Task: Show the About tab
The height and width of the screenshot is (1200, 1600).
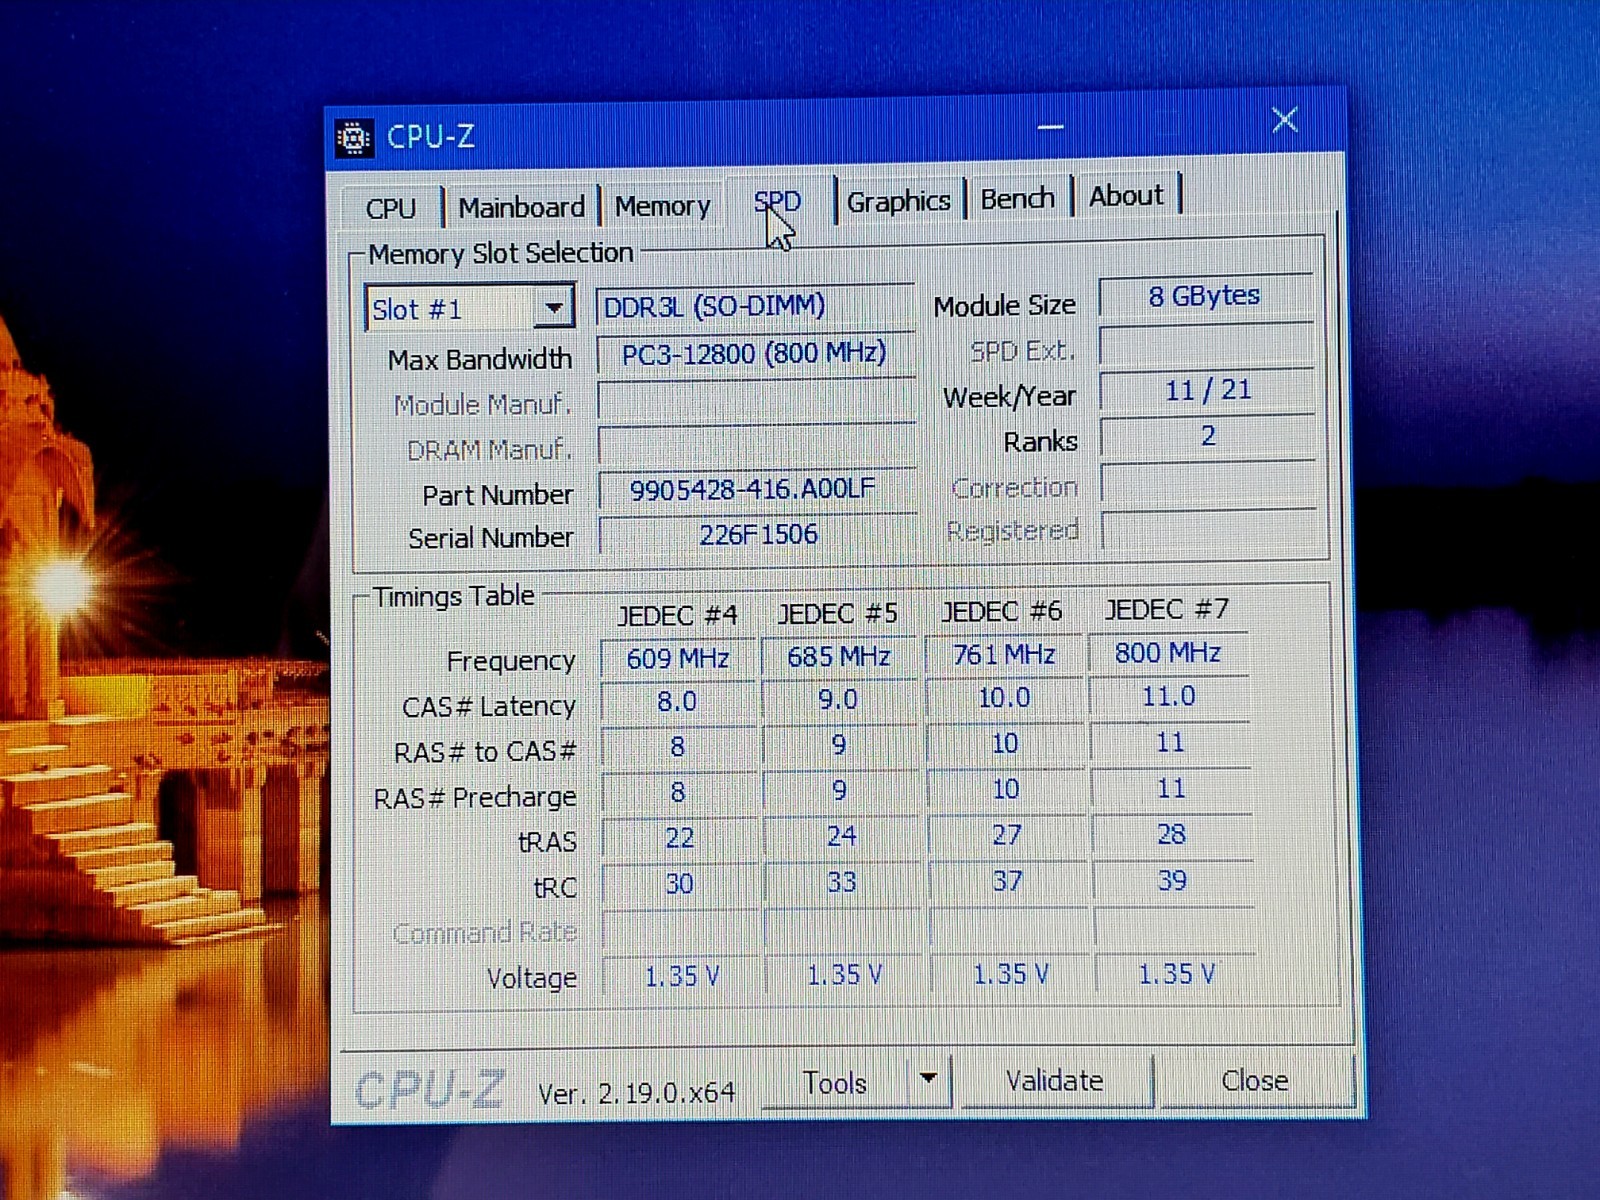Action: 1126,196
